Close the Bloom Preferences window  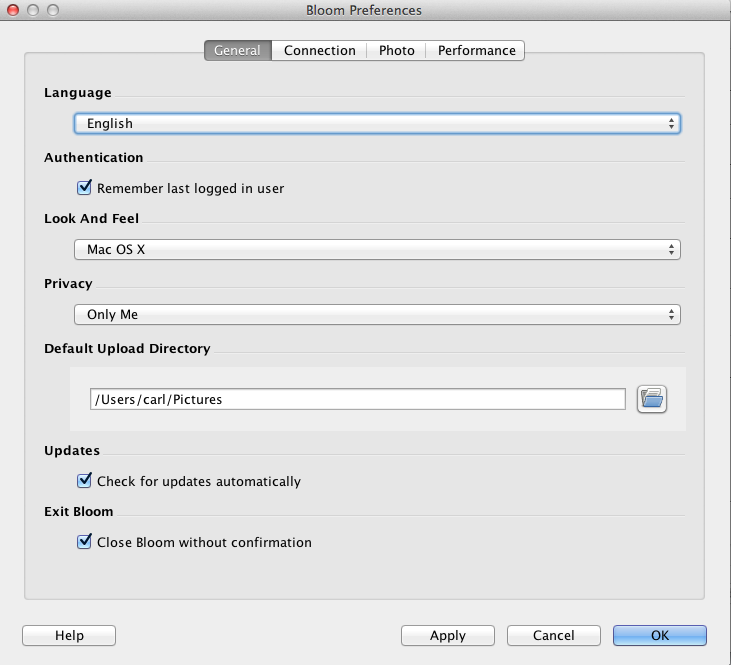(x=13, y=10)
